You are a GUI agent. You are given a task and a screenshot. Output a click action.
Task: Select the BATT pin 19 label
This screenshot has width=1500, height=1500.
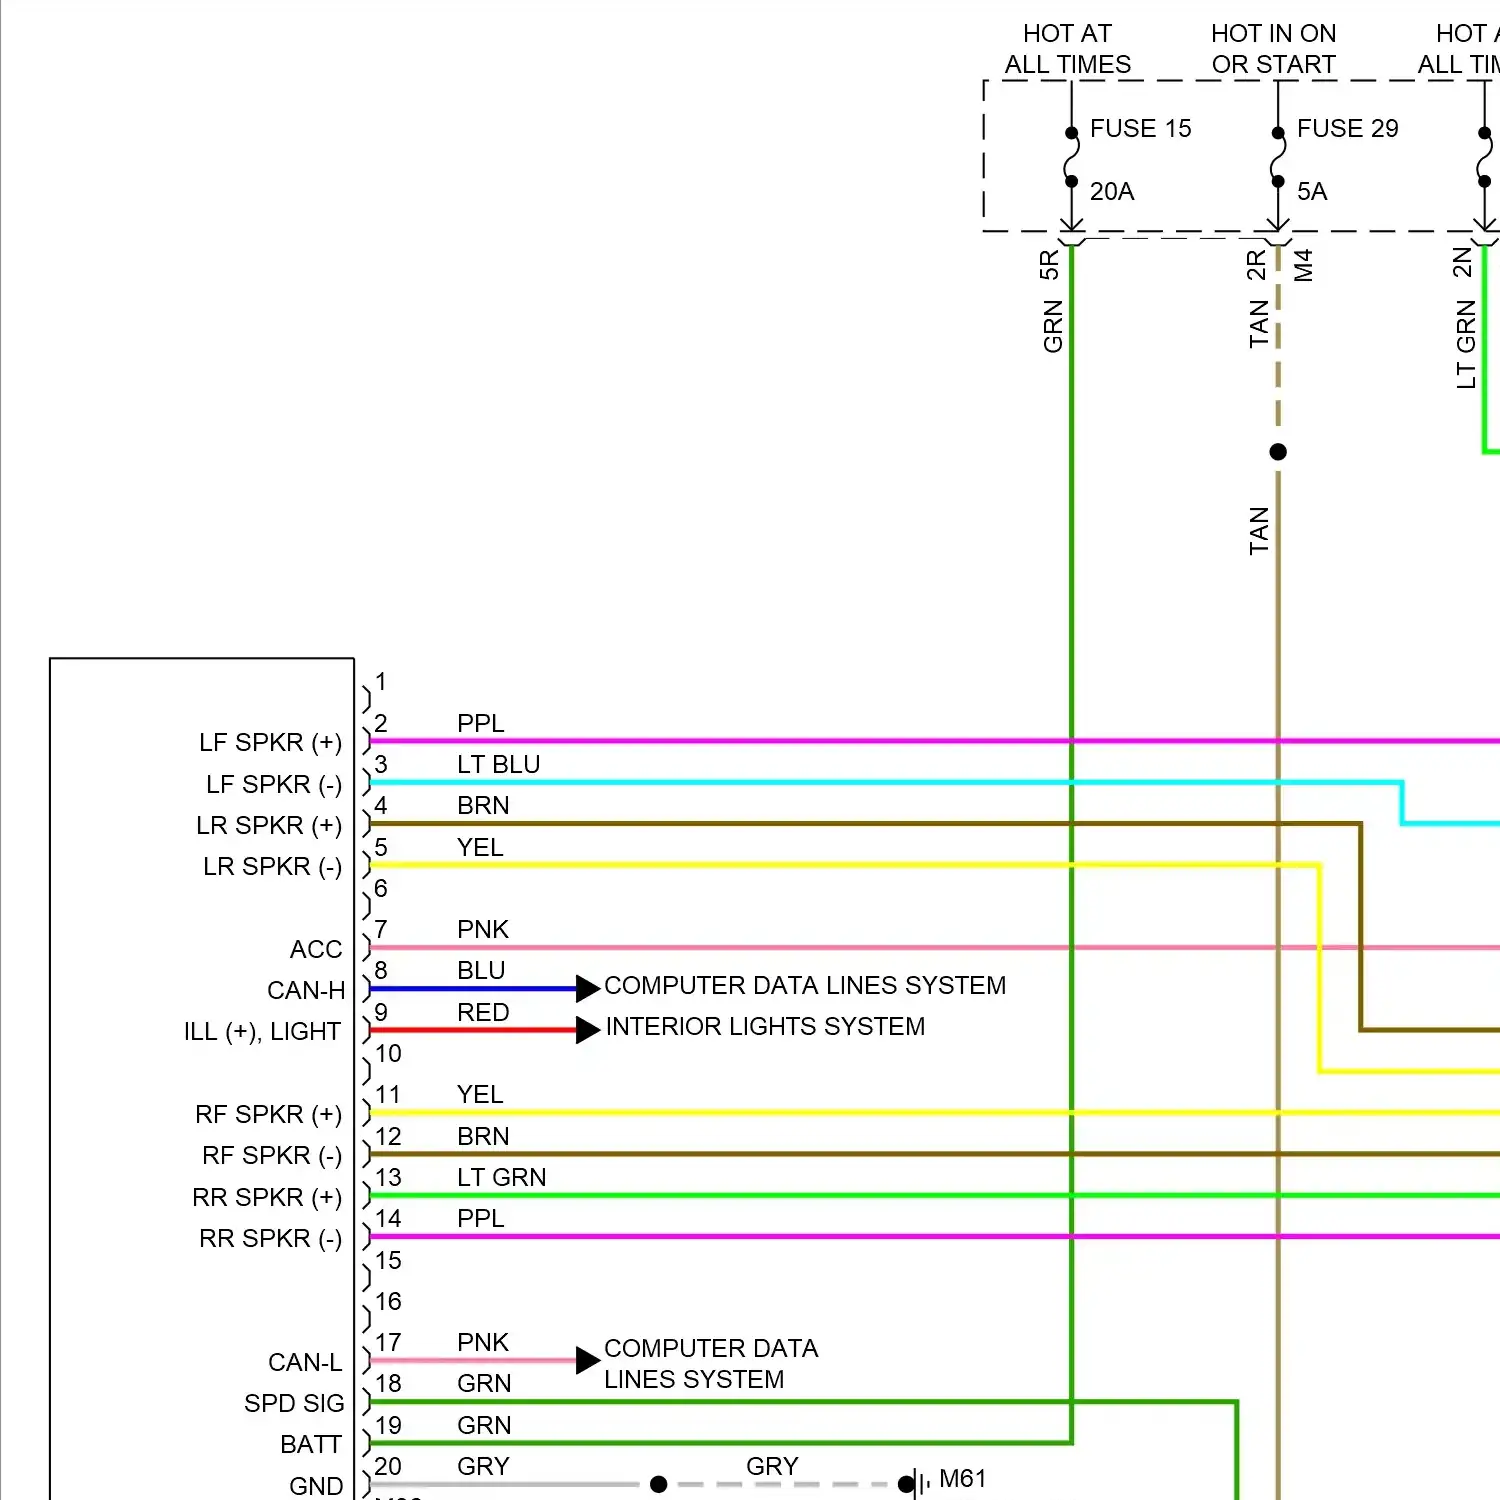311,1444
